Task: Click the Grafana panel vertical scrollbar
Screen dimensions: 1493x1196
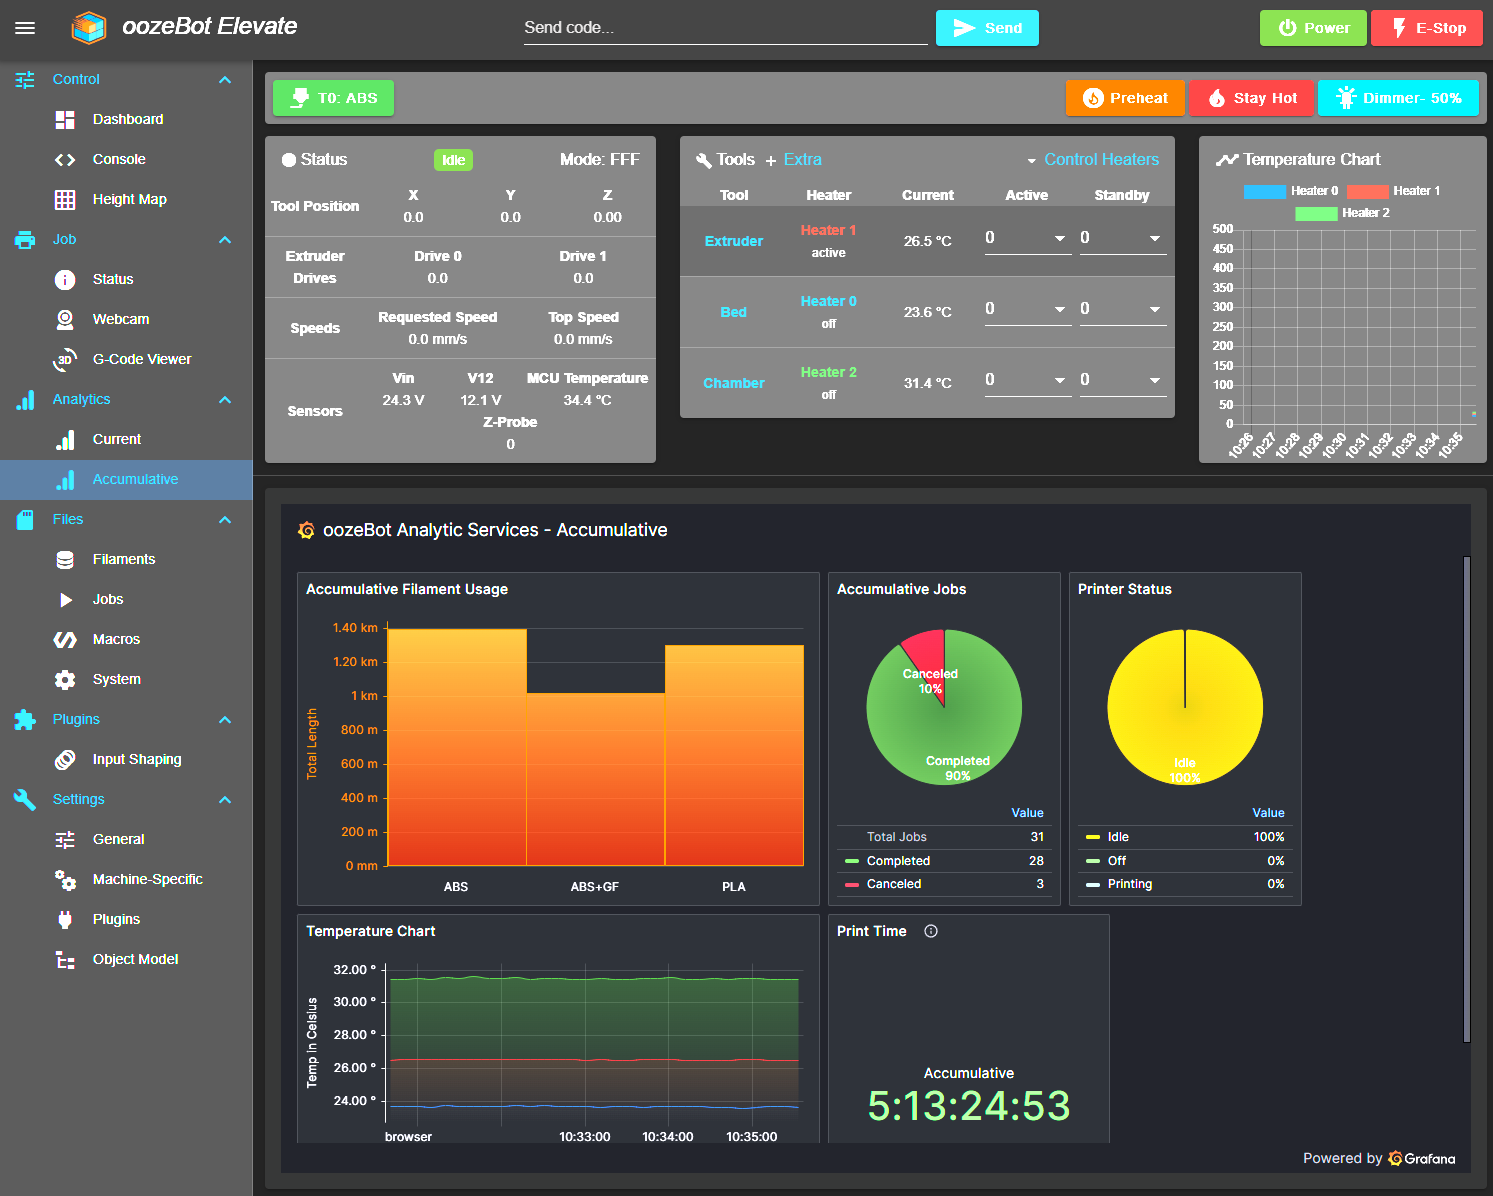Action: pos(1467,800)
